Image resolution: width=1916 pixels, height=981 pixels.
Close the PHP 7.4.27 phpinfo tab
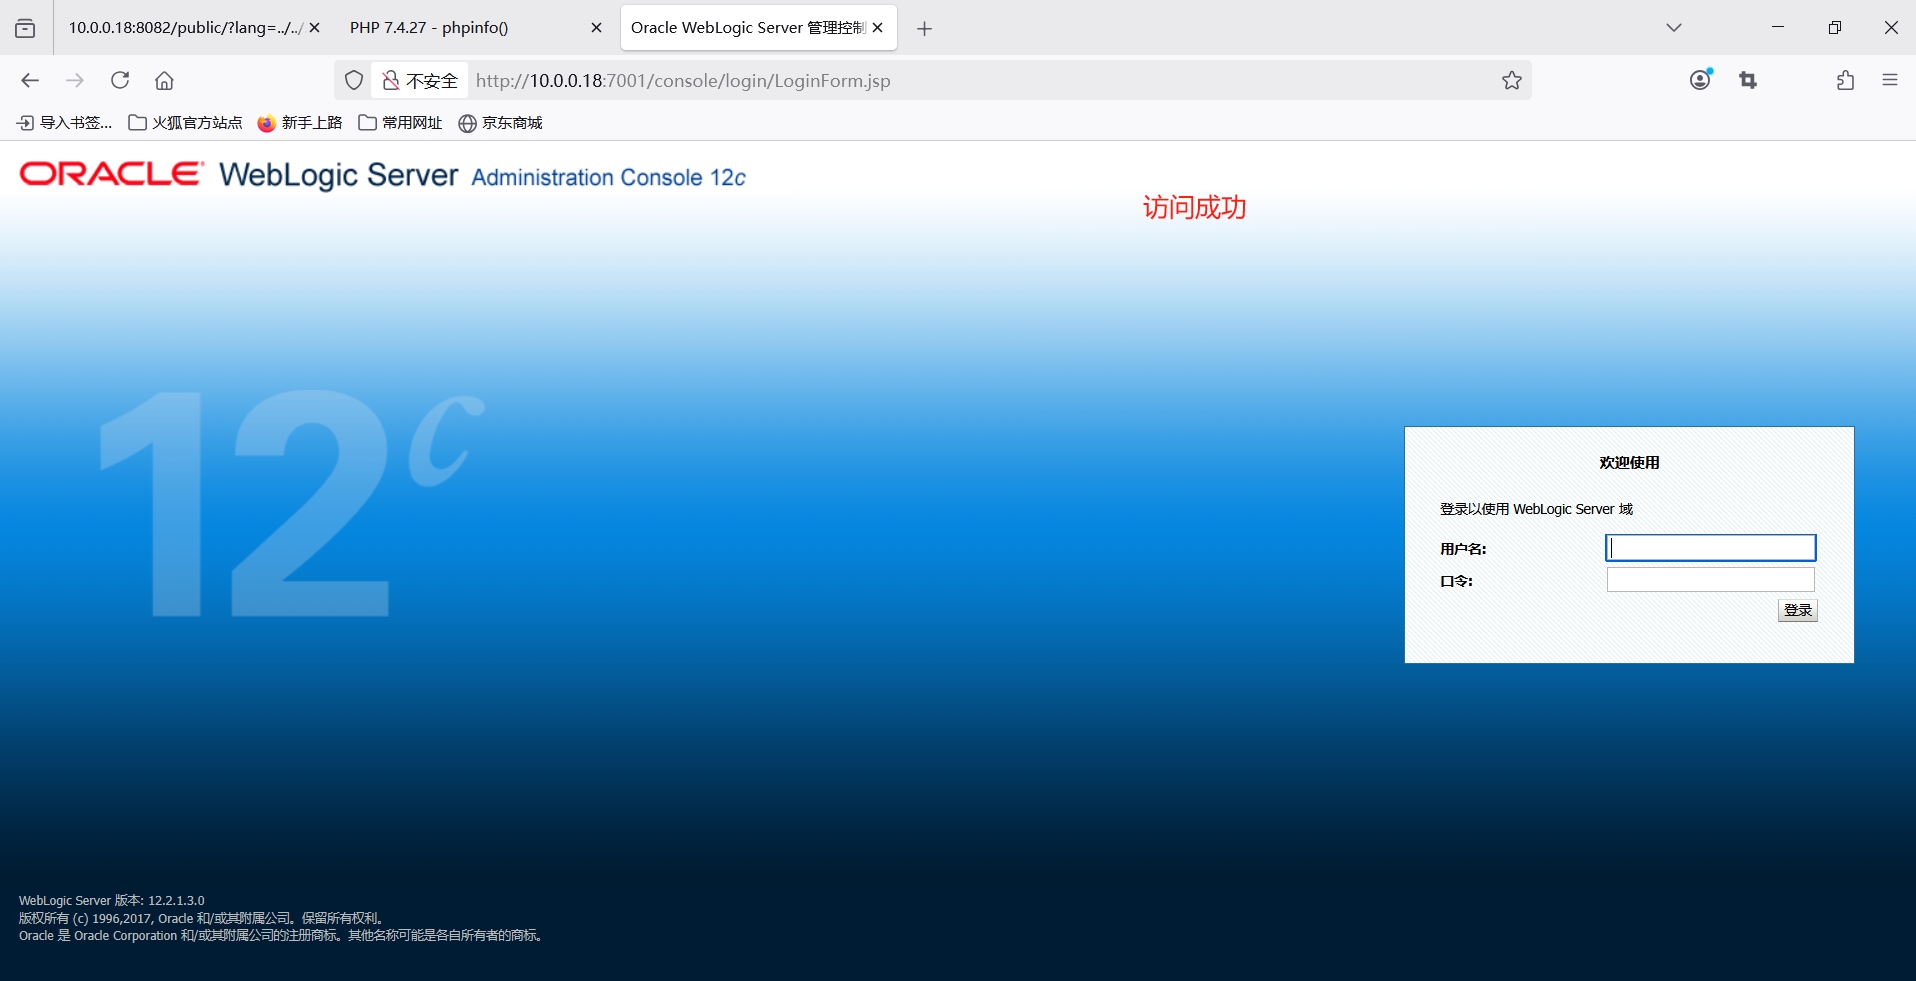click(x=596, y=28)
